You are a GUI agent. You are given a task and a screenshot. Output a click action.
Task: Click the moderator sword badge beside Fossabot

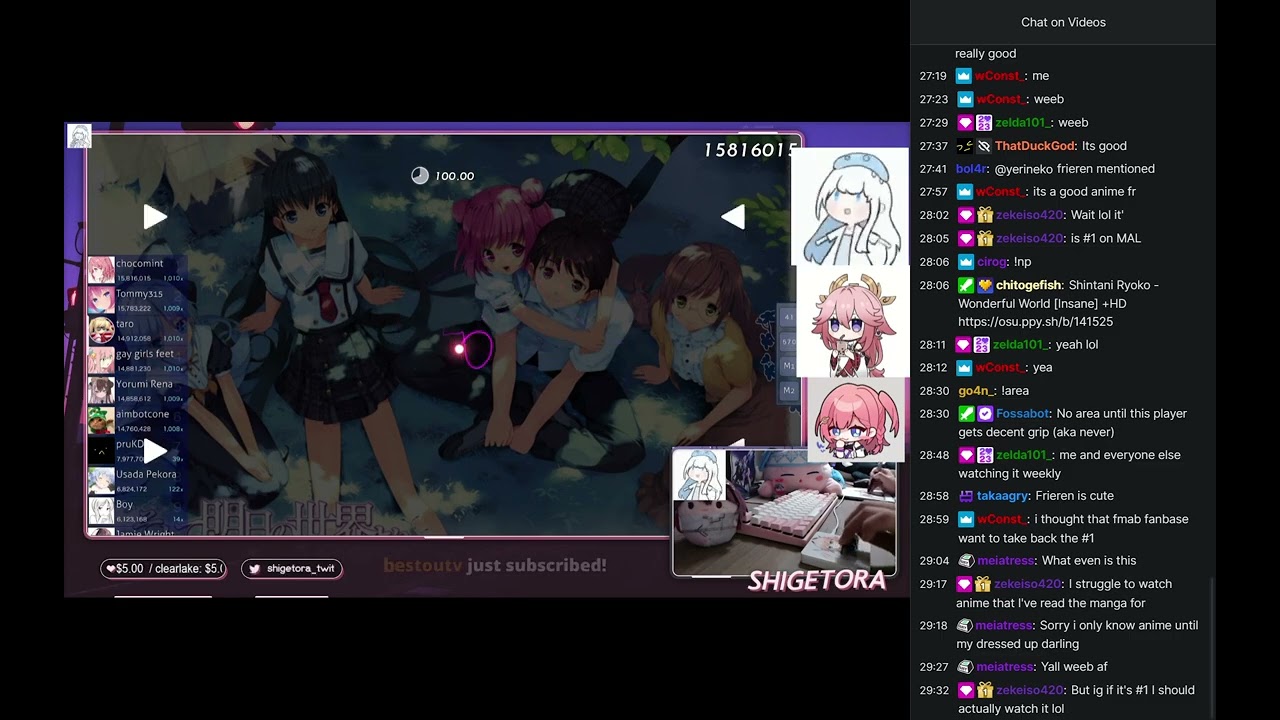tap(965, 414)
